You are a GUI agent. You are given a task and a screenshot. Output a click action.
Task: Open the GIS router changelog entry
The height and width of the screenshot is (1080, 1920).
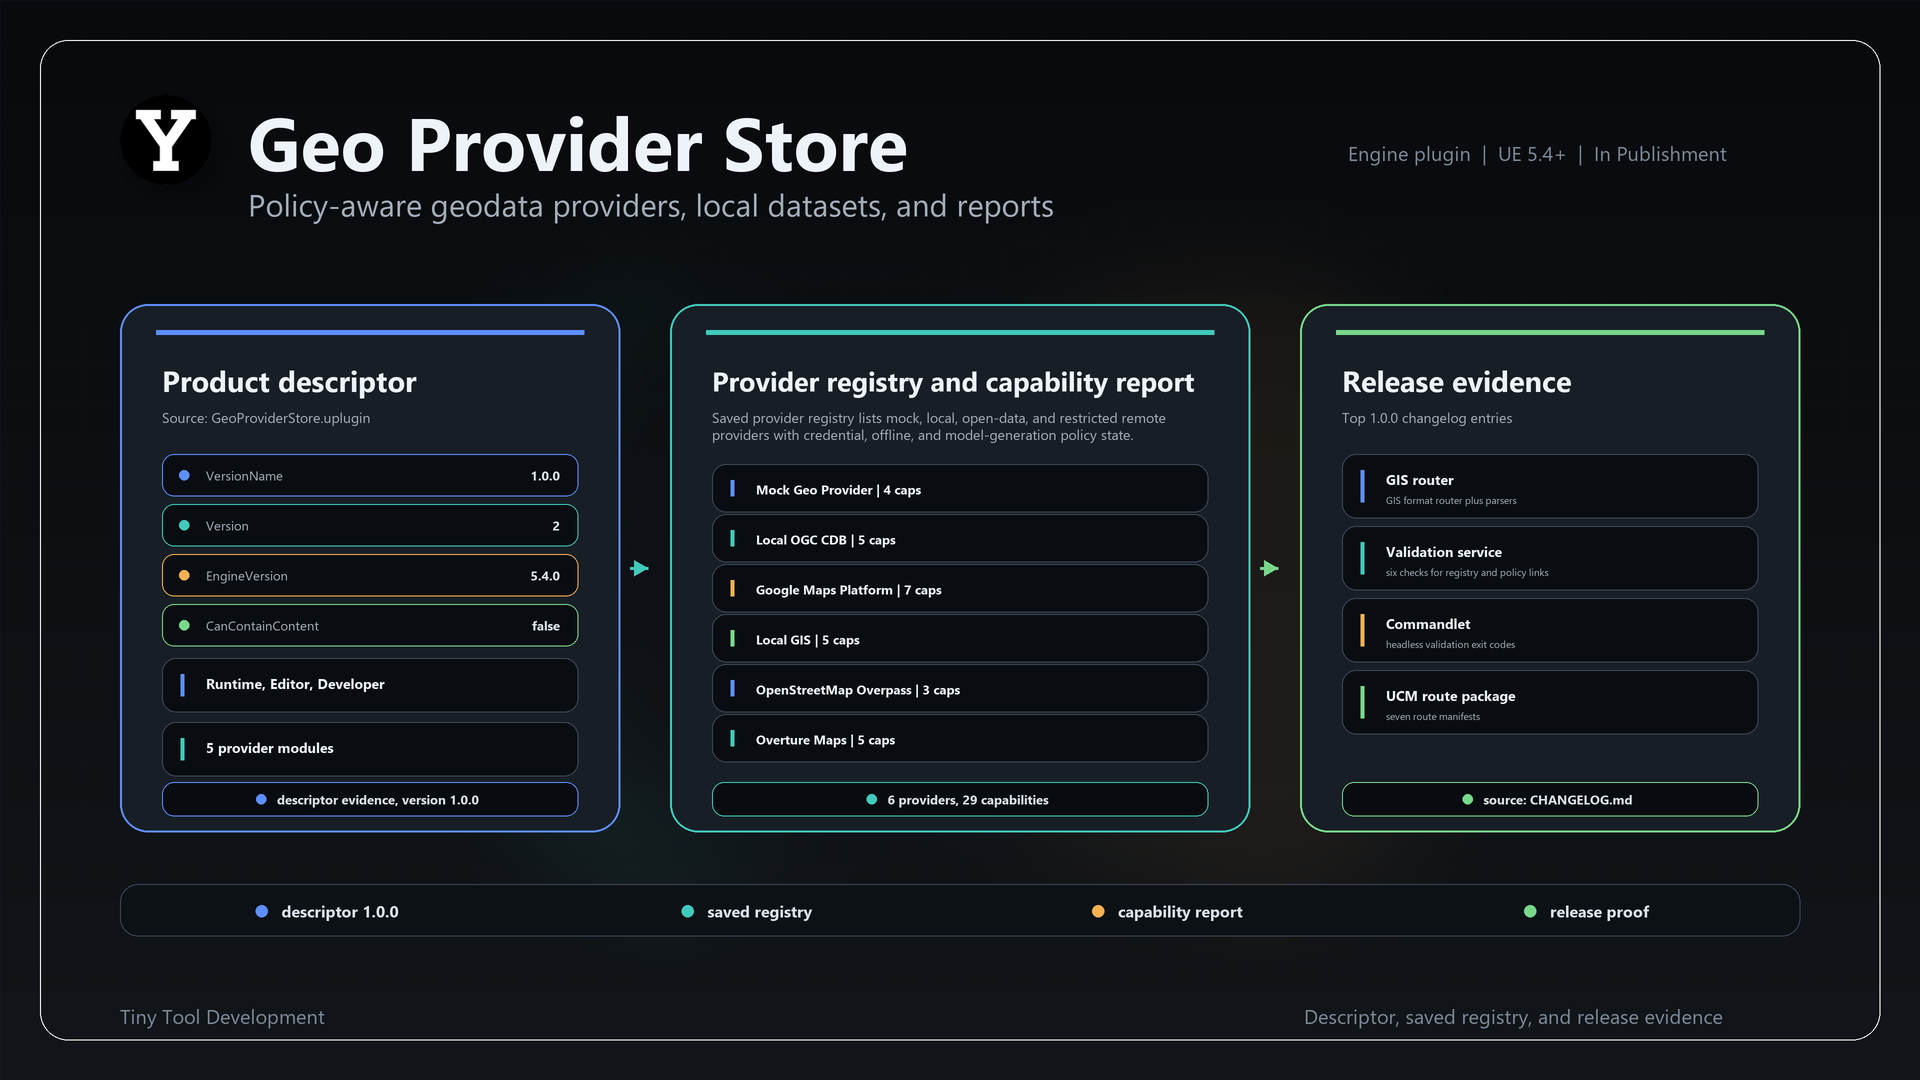click(x=1550, y=487)
